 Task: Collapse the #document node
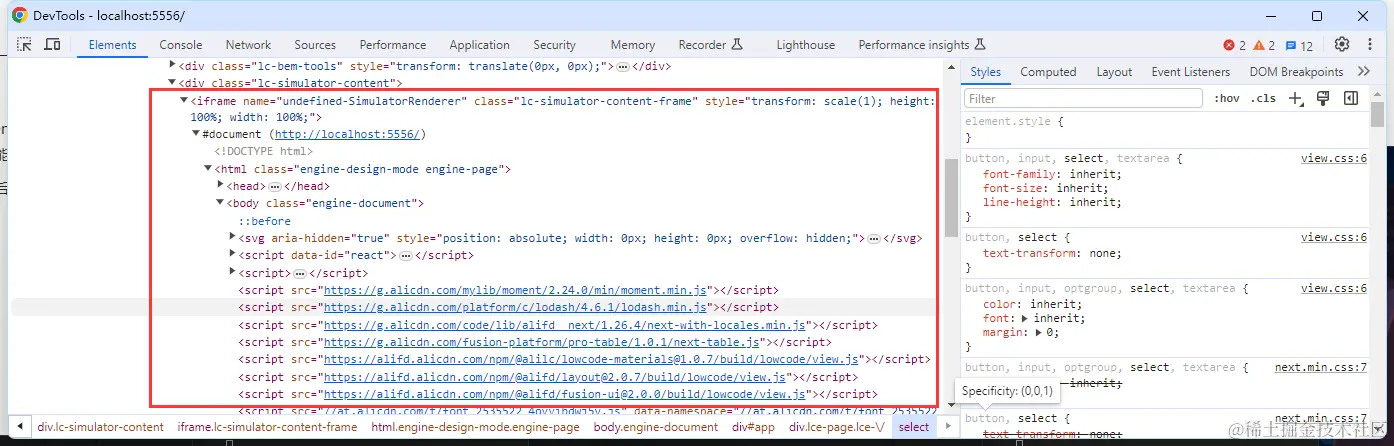pos(195,134)
